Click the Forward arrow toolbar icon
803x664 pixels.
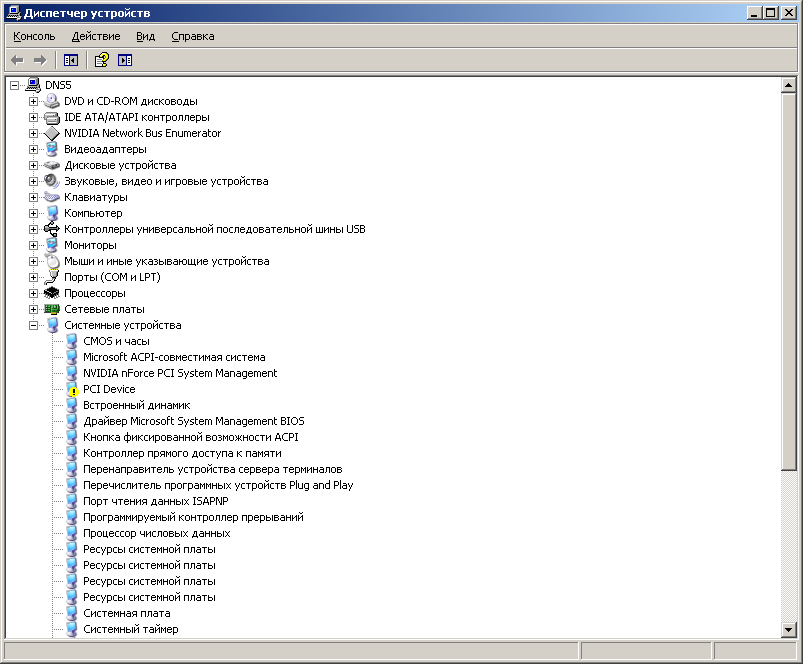click(x=40, y=60)
